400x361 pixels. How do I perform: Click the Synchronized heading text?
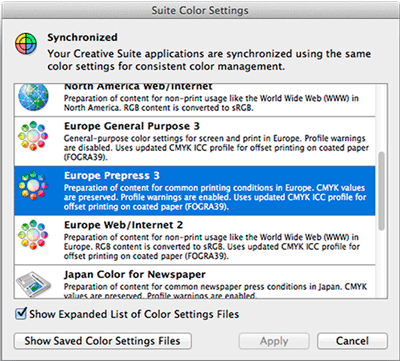[82, 37]
